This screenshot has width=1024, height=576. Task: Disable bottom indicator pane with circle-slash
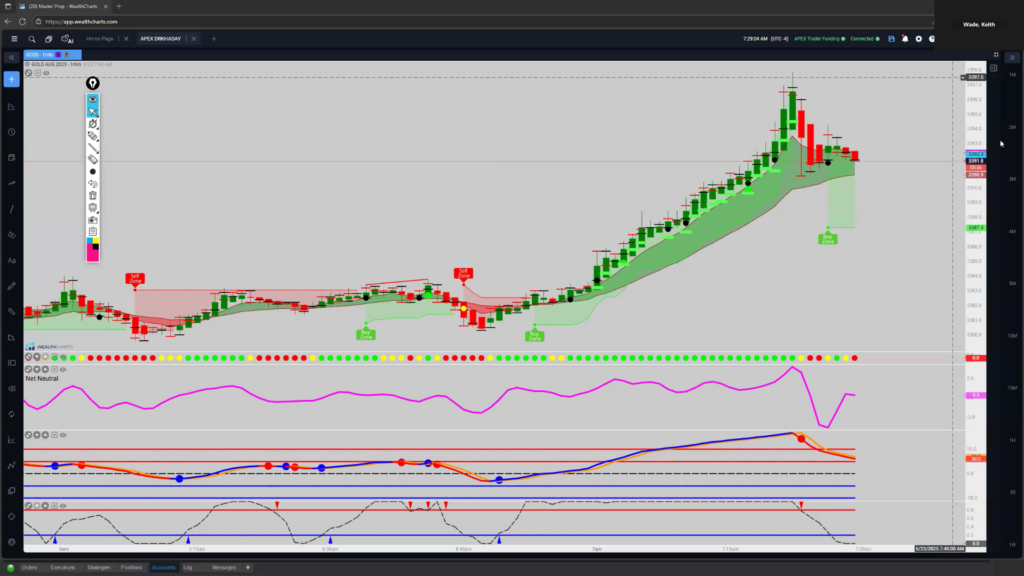tap(29, 505)
